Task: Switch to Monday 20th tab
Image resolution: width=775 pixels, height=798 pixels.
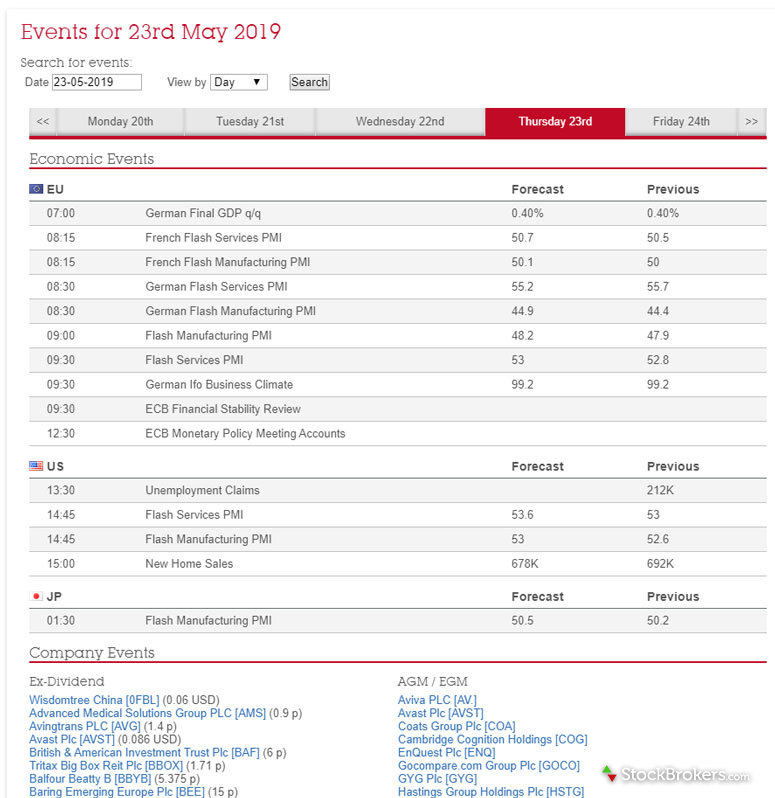Action: [120, 122]
